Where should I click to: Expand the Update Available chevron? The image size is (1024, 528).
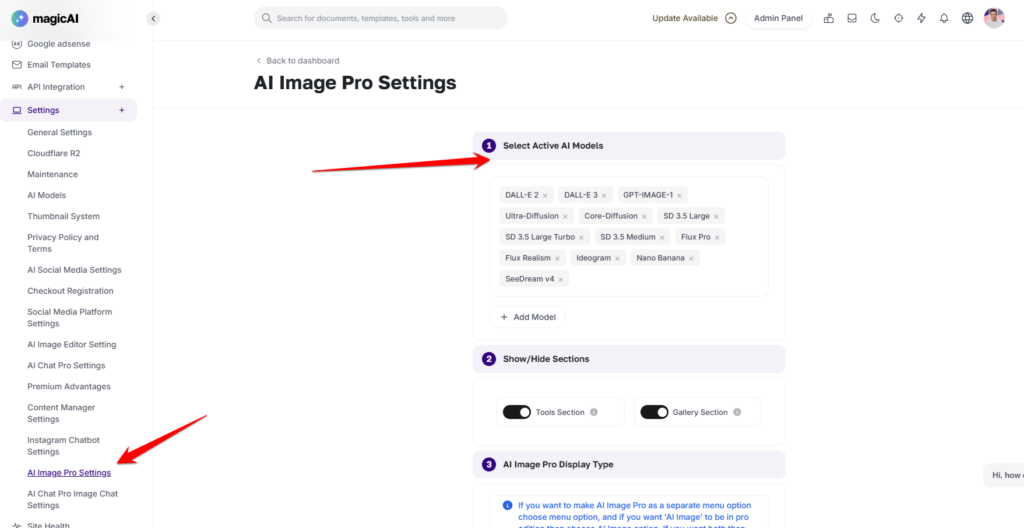(x=731, y=18)
